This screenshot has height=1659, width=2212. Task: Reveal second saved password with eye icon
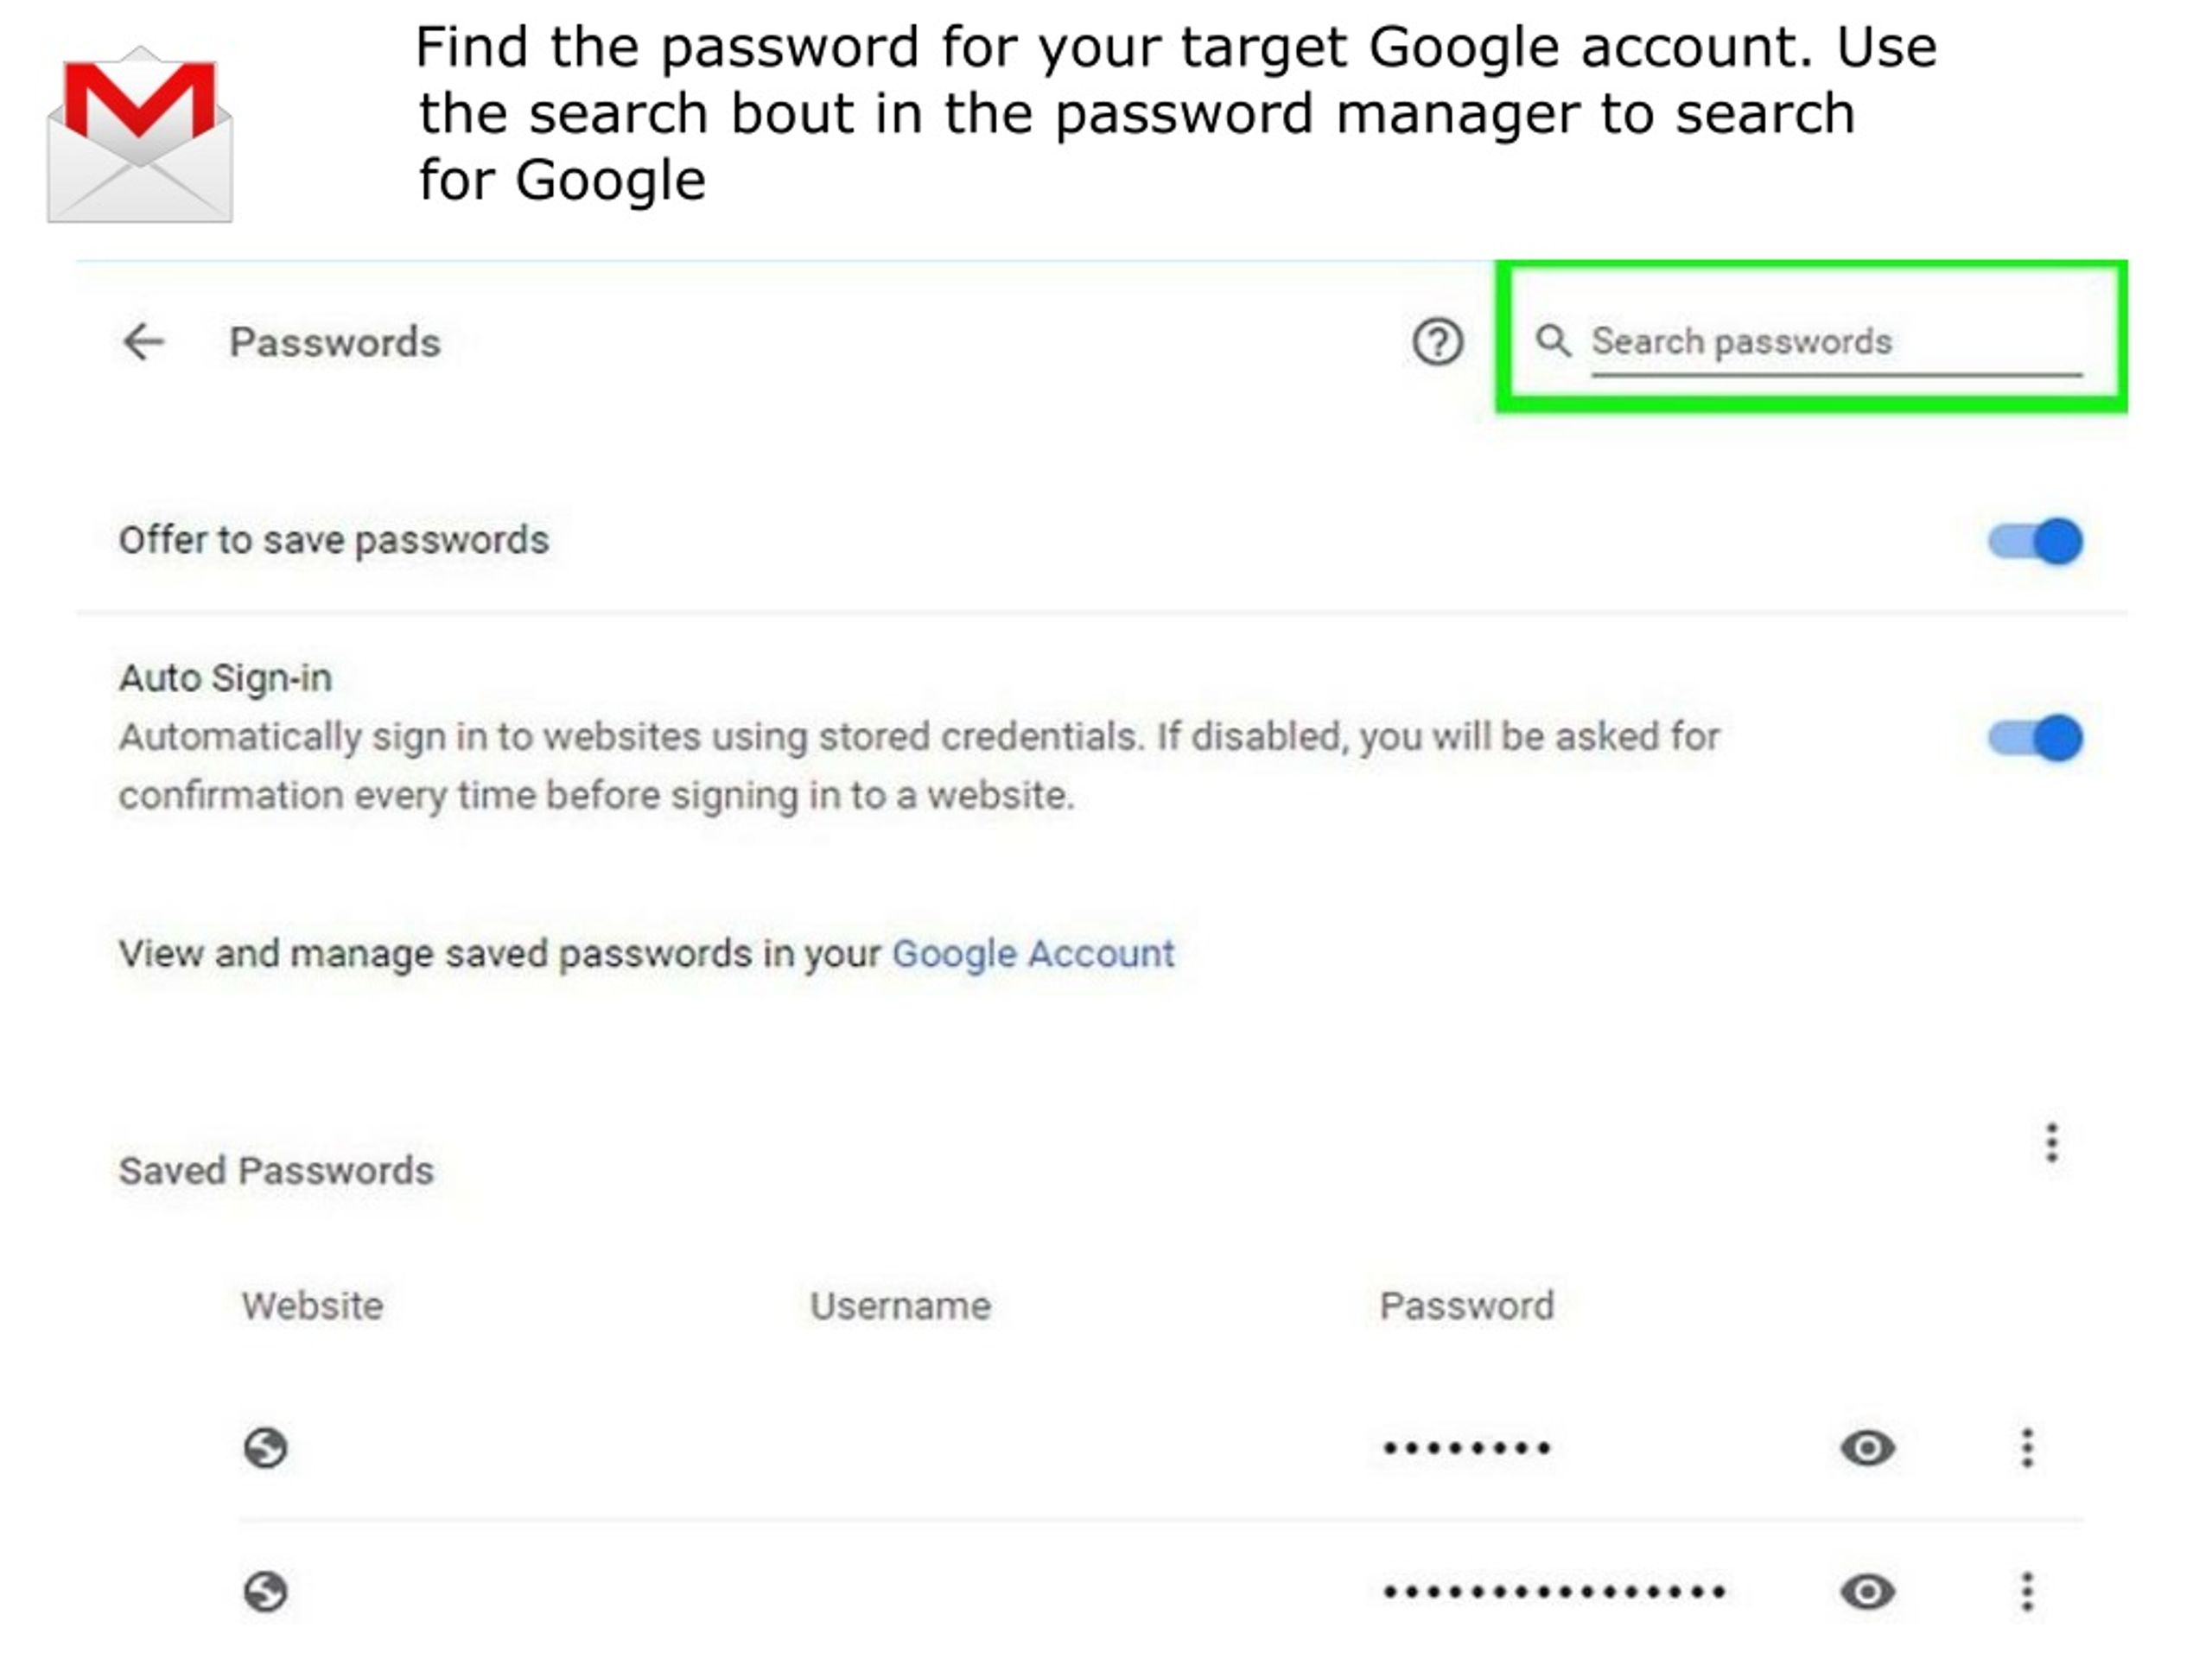coord(1867,1591)
